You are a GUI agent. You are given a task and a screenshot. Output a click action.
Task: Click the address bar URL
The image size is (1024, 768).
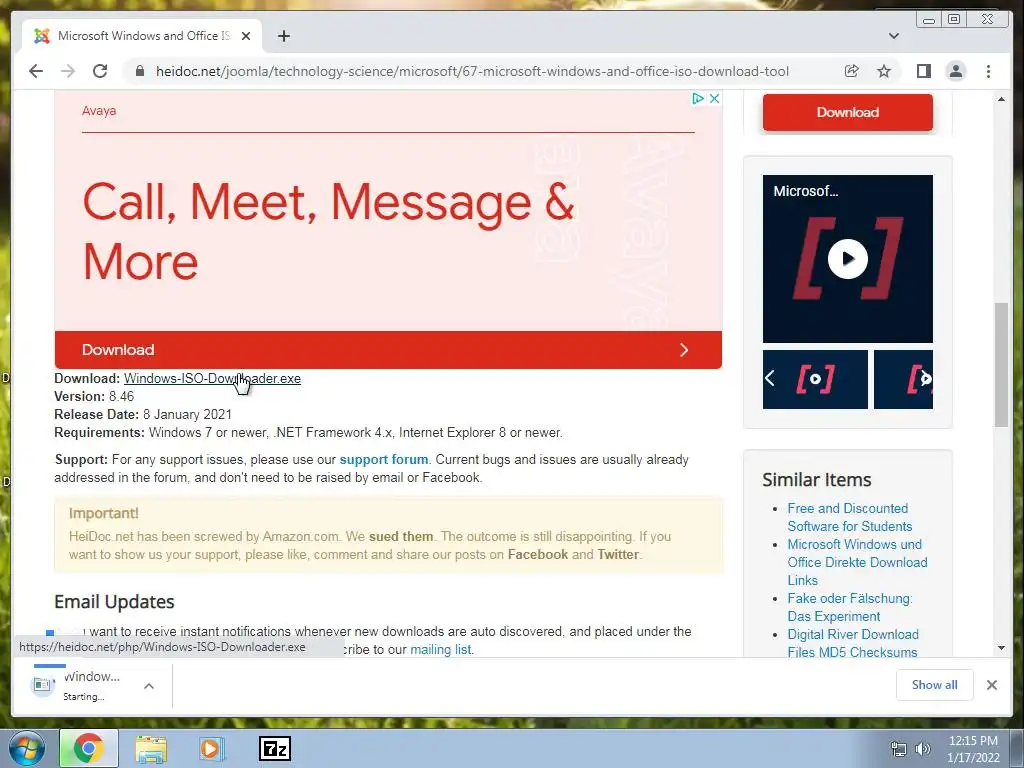pos(472,71)
